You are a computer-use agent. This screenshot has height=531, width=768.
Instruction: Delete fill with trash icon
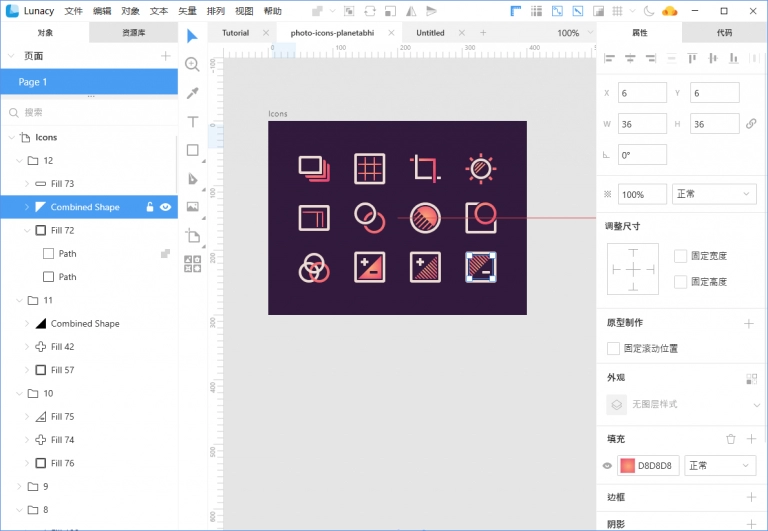click(x=731, y=439)
